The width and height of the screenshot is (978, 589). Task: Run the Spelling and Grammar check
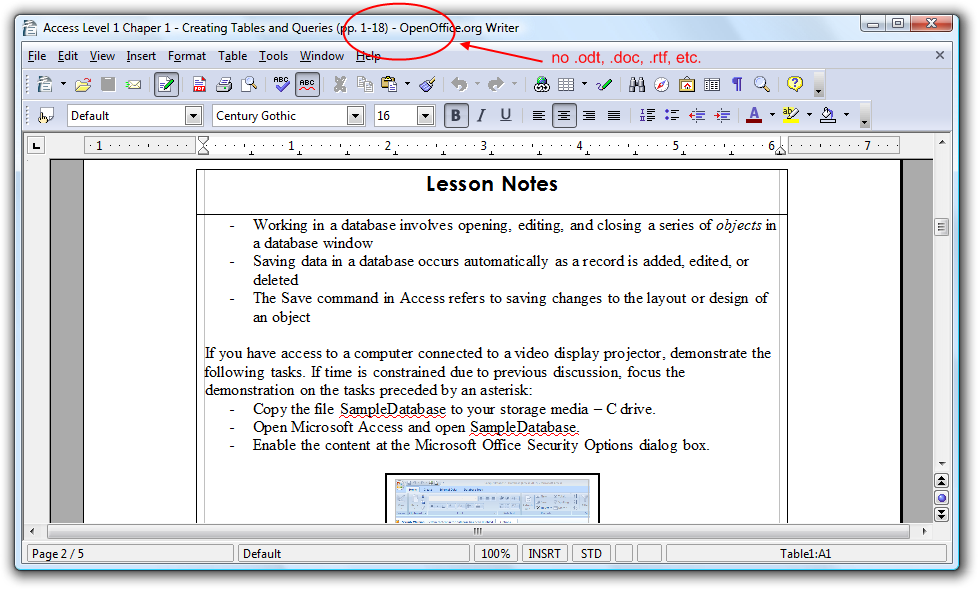coord(282,85)
